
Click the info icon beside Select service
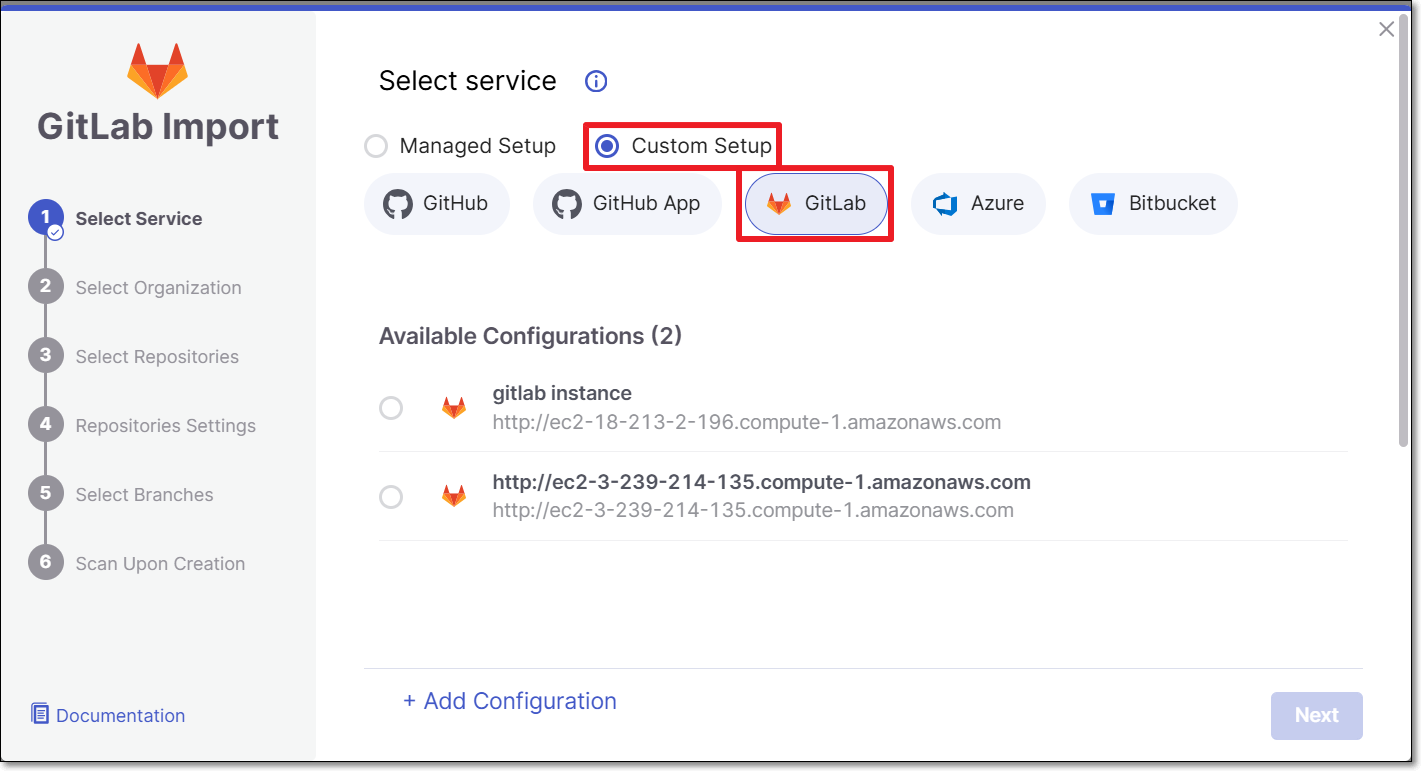click(596, 82)
